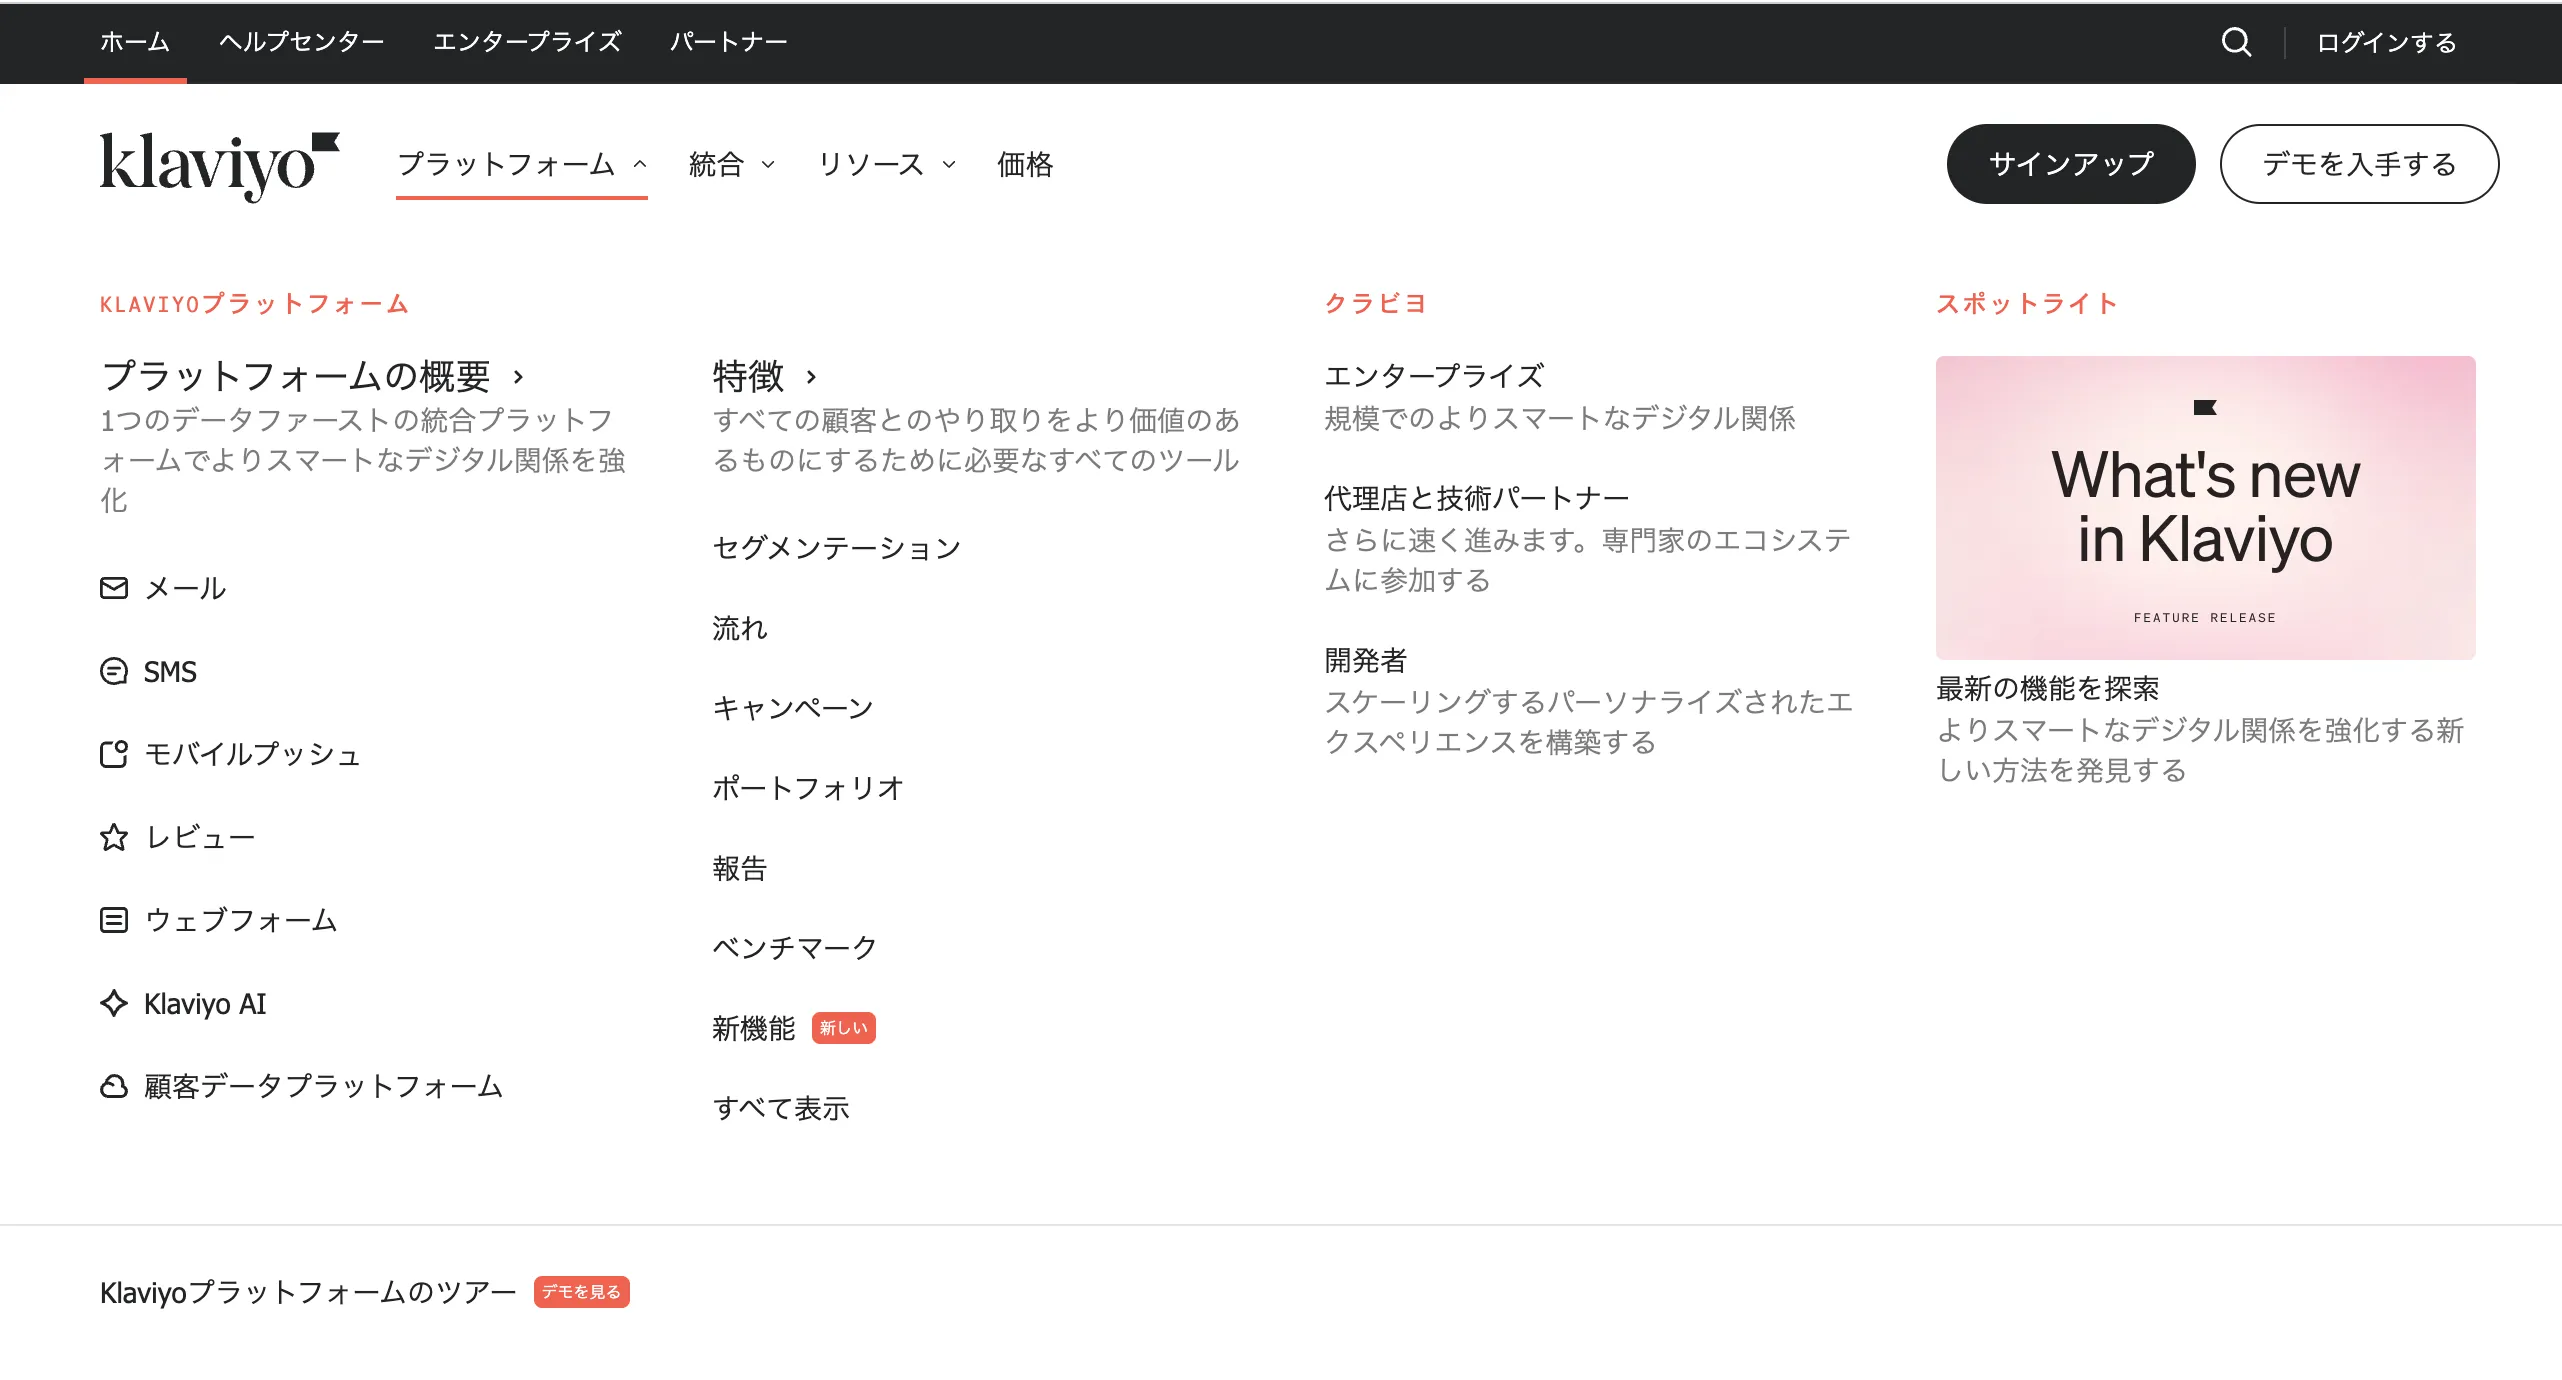
Task: Click the モバイルプッシュ notification icon
Action: pos(114,754)
